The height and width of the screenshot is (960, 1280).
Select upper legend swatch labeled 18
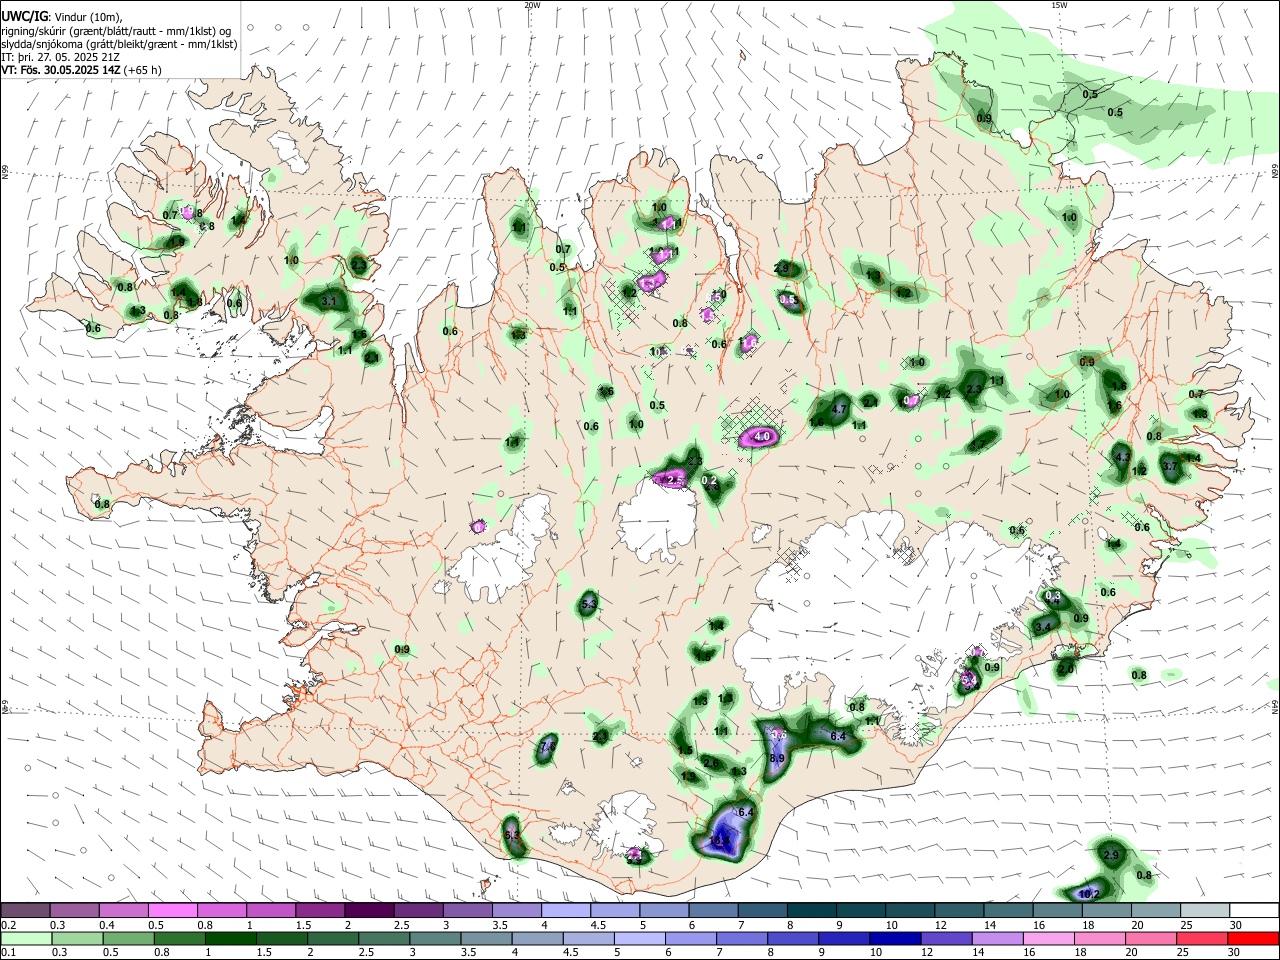pos(1107,910)
